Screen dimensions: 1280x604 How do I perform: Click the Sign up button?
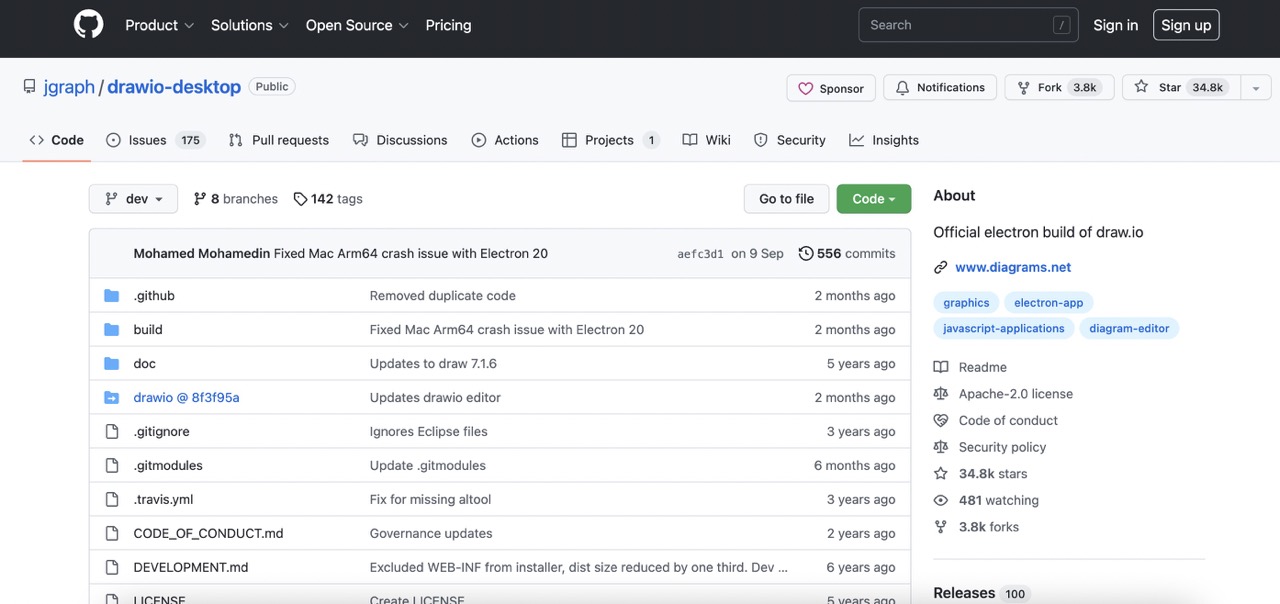pyautogui.click(x=1186, y=25)
